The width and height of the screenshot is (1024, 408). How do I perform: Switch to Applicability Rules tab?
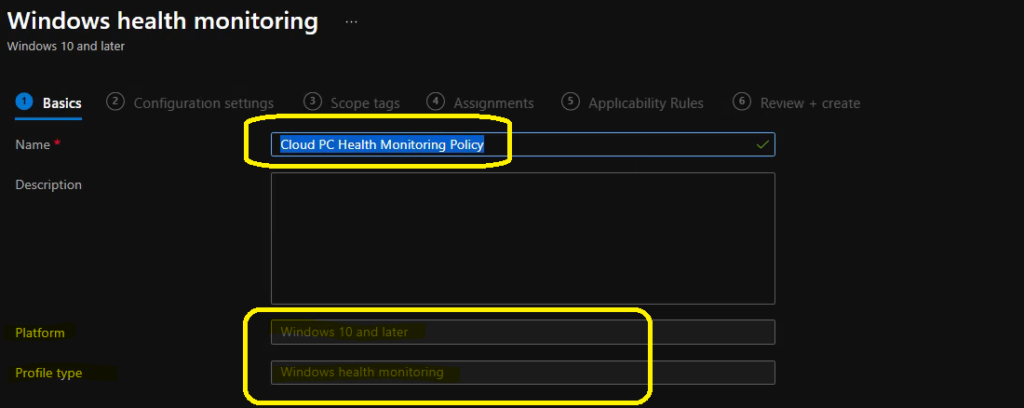click(646, 103)
